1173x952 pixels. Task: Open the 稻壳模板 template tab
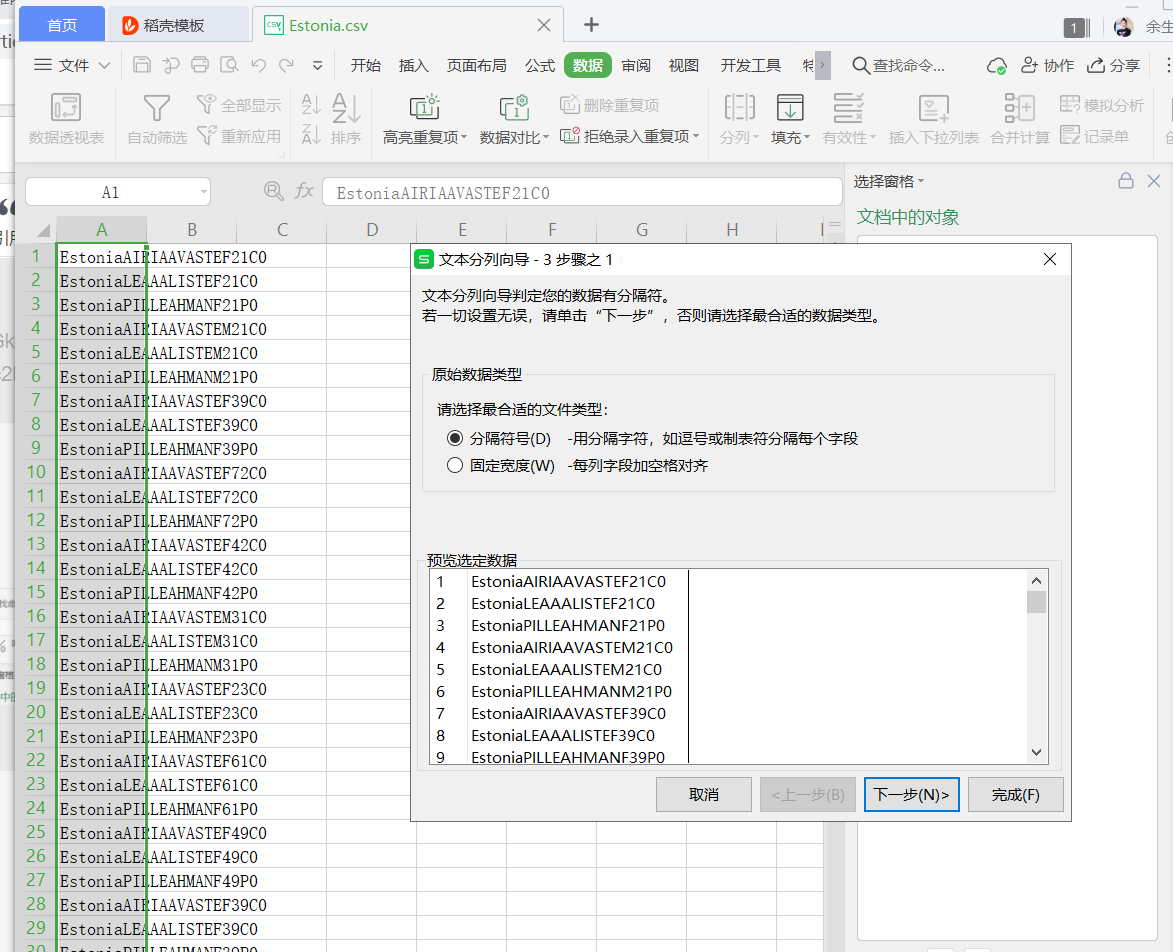(x=178, y=25)
